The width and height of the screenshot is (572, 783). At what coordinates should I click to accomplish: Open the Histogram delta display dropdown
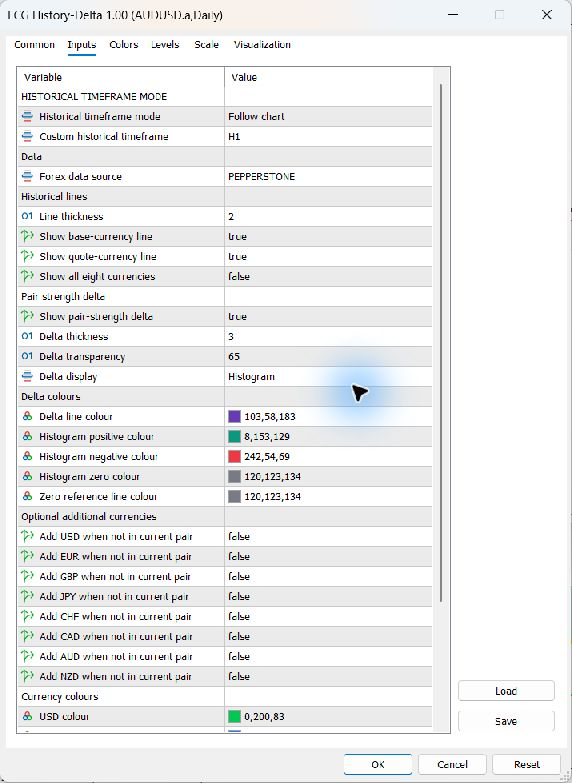pos(328,376)
